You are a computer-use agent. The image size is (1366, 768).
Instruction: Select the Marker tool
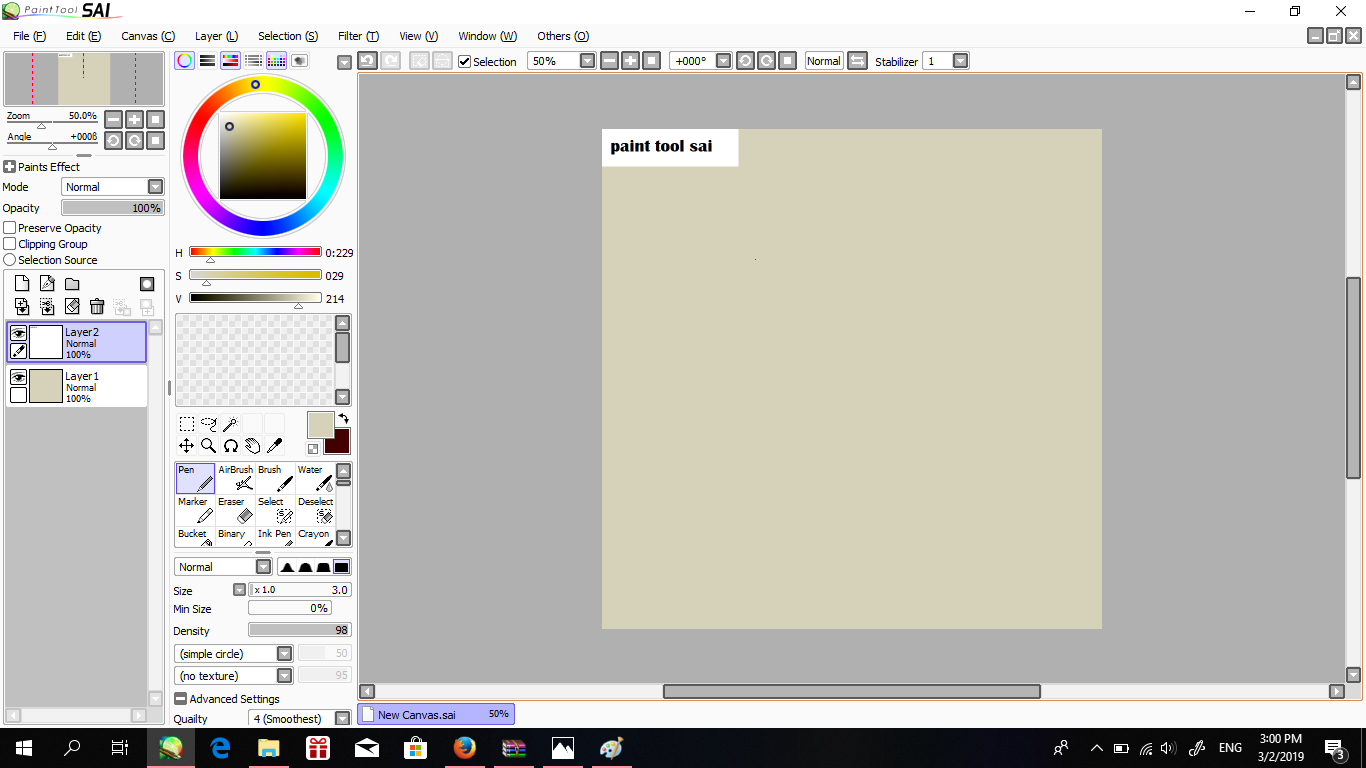(194, 509)
